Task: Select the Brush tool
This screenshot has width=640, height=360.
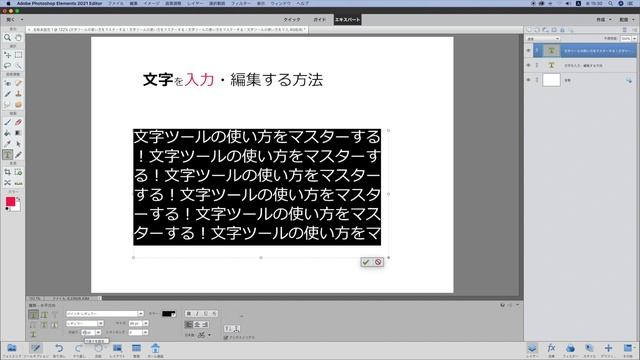Action: coord(7,122)
